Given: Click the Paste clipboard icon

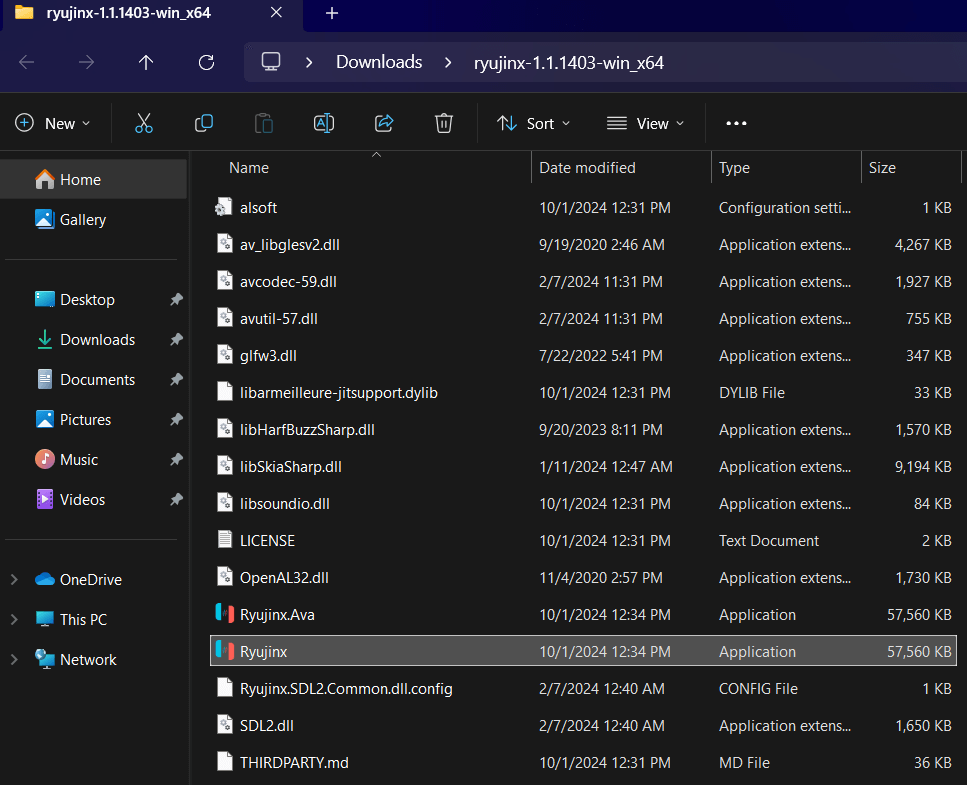Looking at the screenshot, I should tap(264, 123).
